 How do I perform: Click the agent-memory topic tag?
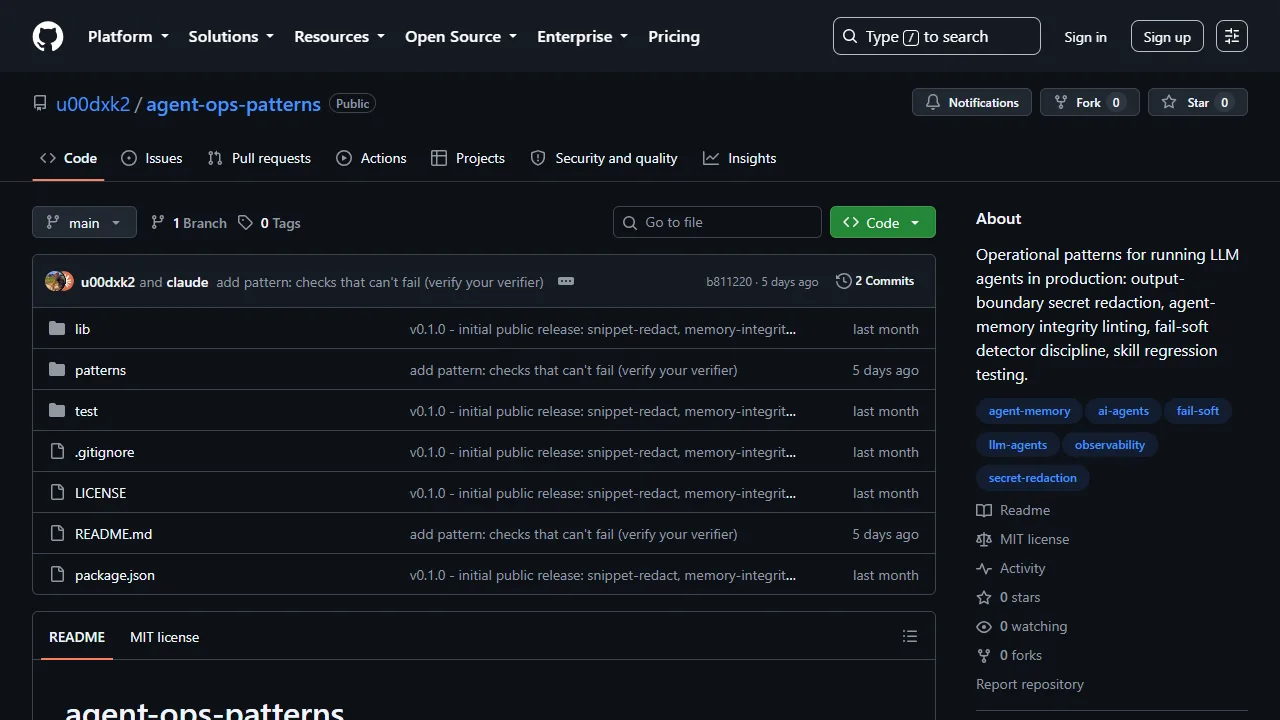tap(1029, 411)
